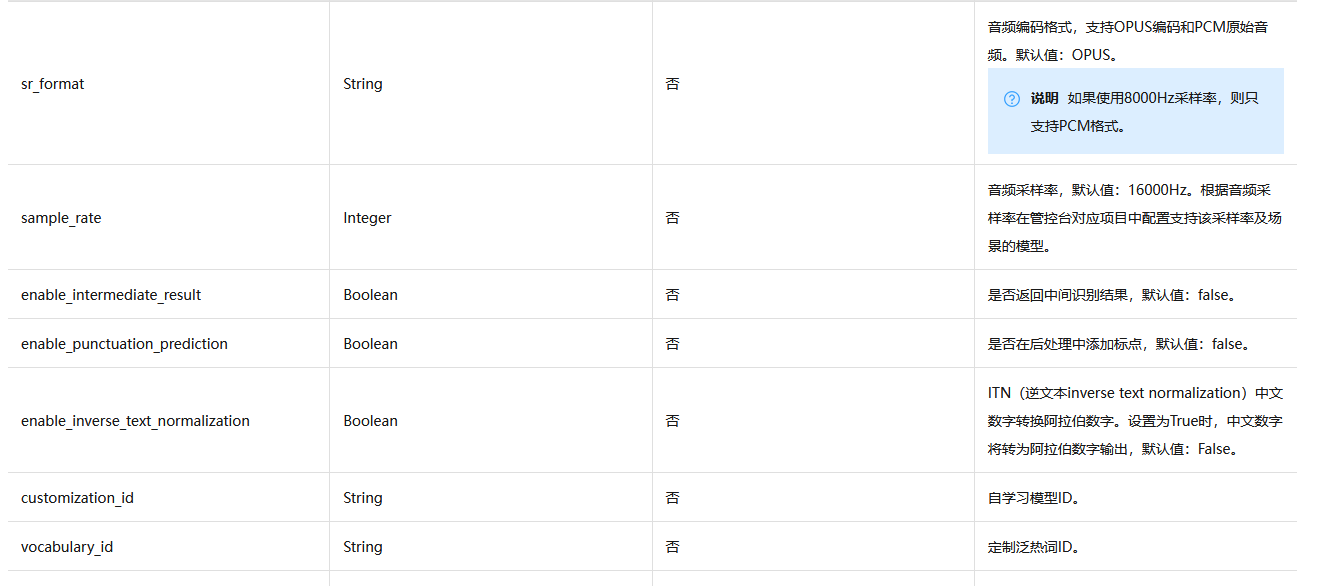This screenshot has width=1320, height=586.
Task: Click the String type for vocabulary_id
Action: (363, 547)
